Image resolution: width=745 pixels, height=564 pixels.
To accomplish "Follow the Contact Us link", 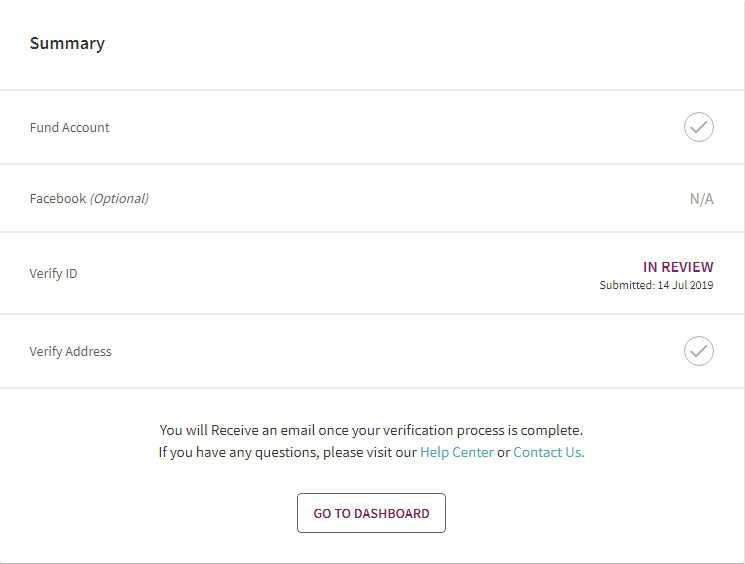I will click(x=548, y=452).
